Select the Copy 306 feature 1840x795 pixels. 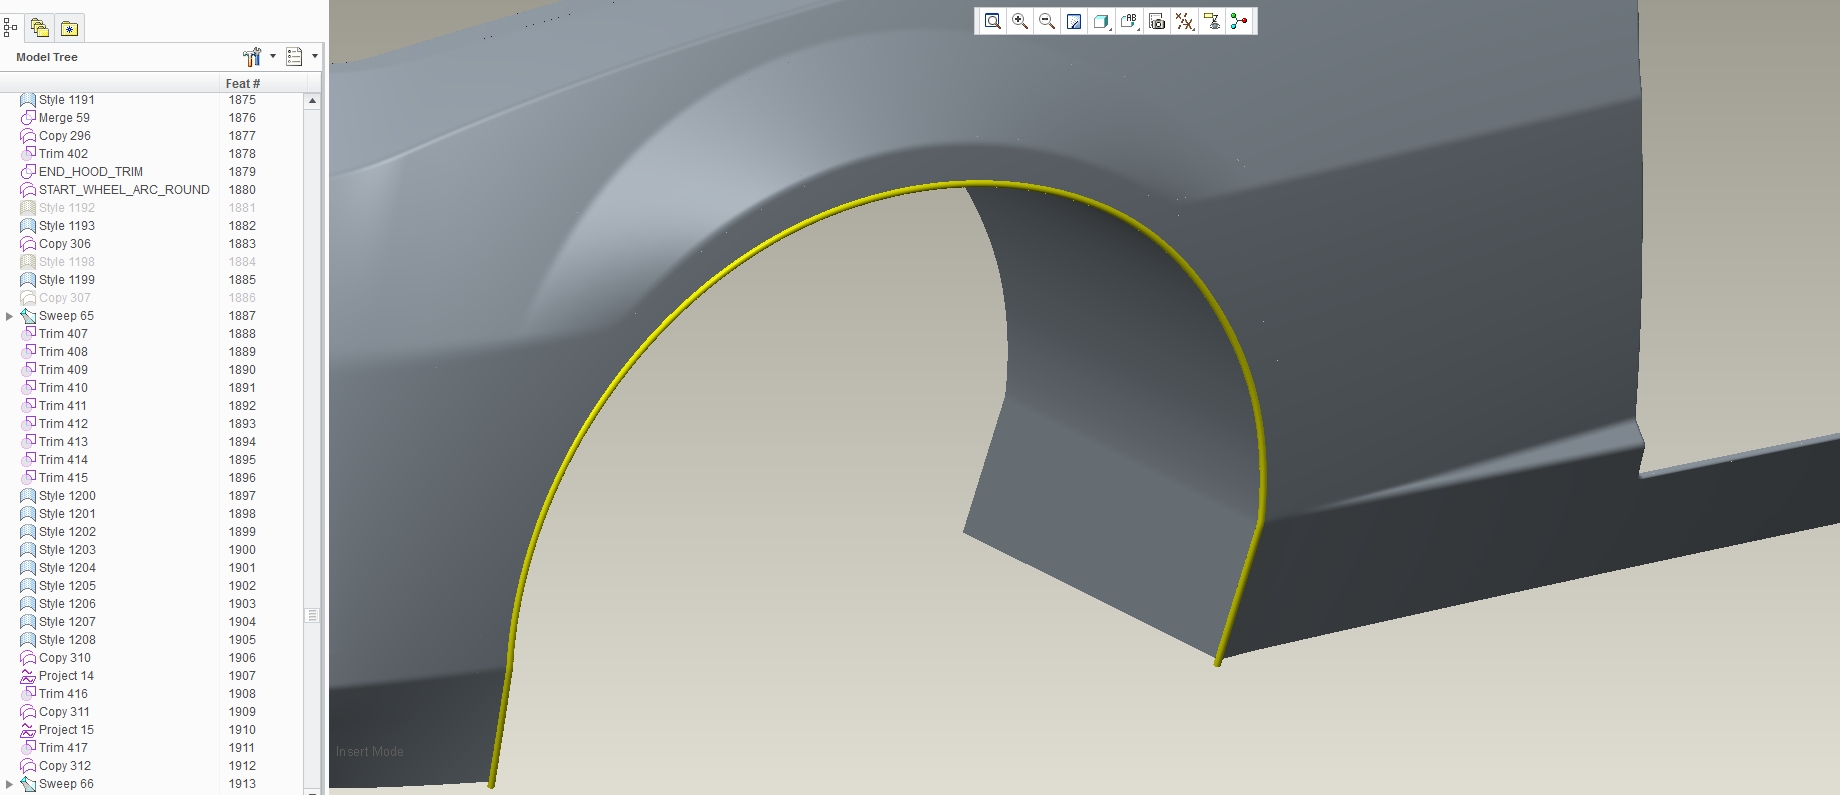coord(65,244)
